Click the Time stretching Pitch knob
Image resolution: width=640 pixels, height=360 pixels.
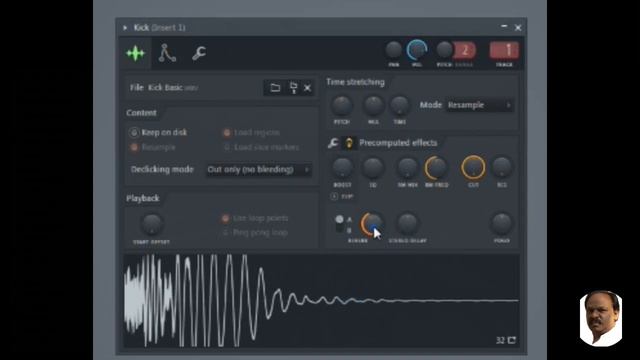click(x=342, y=106)
